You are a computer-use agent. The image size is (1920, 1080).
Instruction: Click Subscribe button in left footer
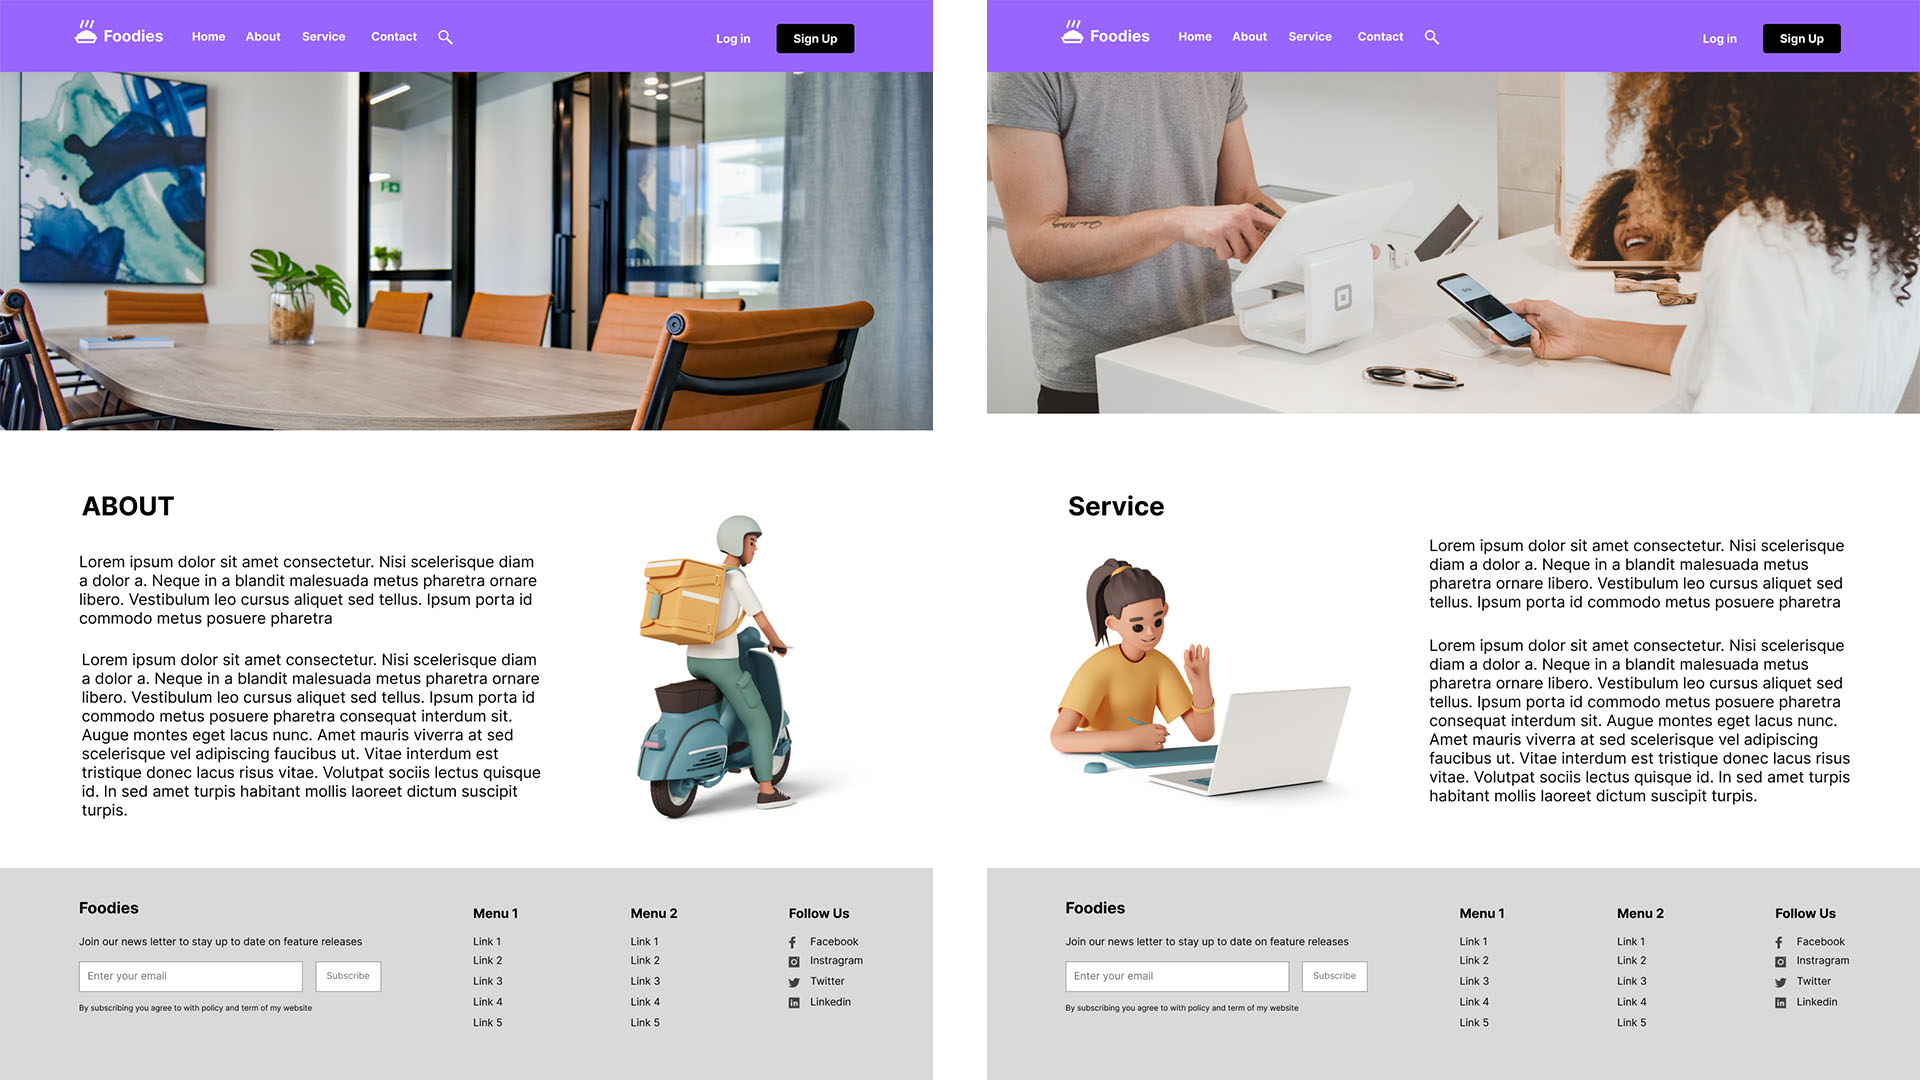(x=348, y=976)
